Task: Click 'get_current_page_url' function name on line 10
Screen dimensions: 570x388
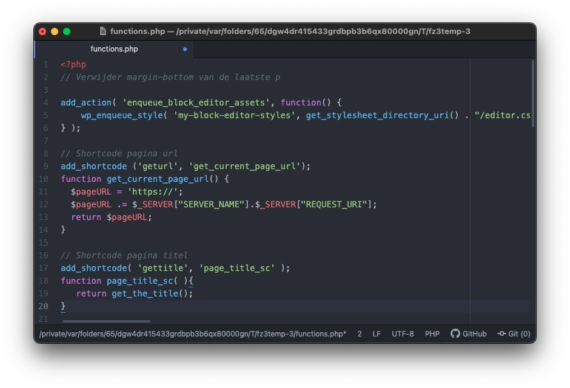Action: (158, 179)
